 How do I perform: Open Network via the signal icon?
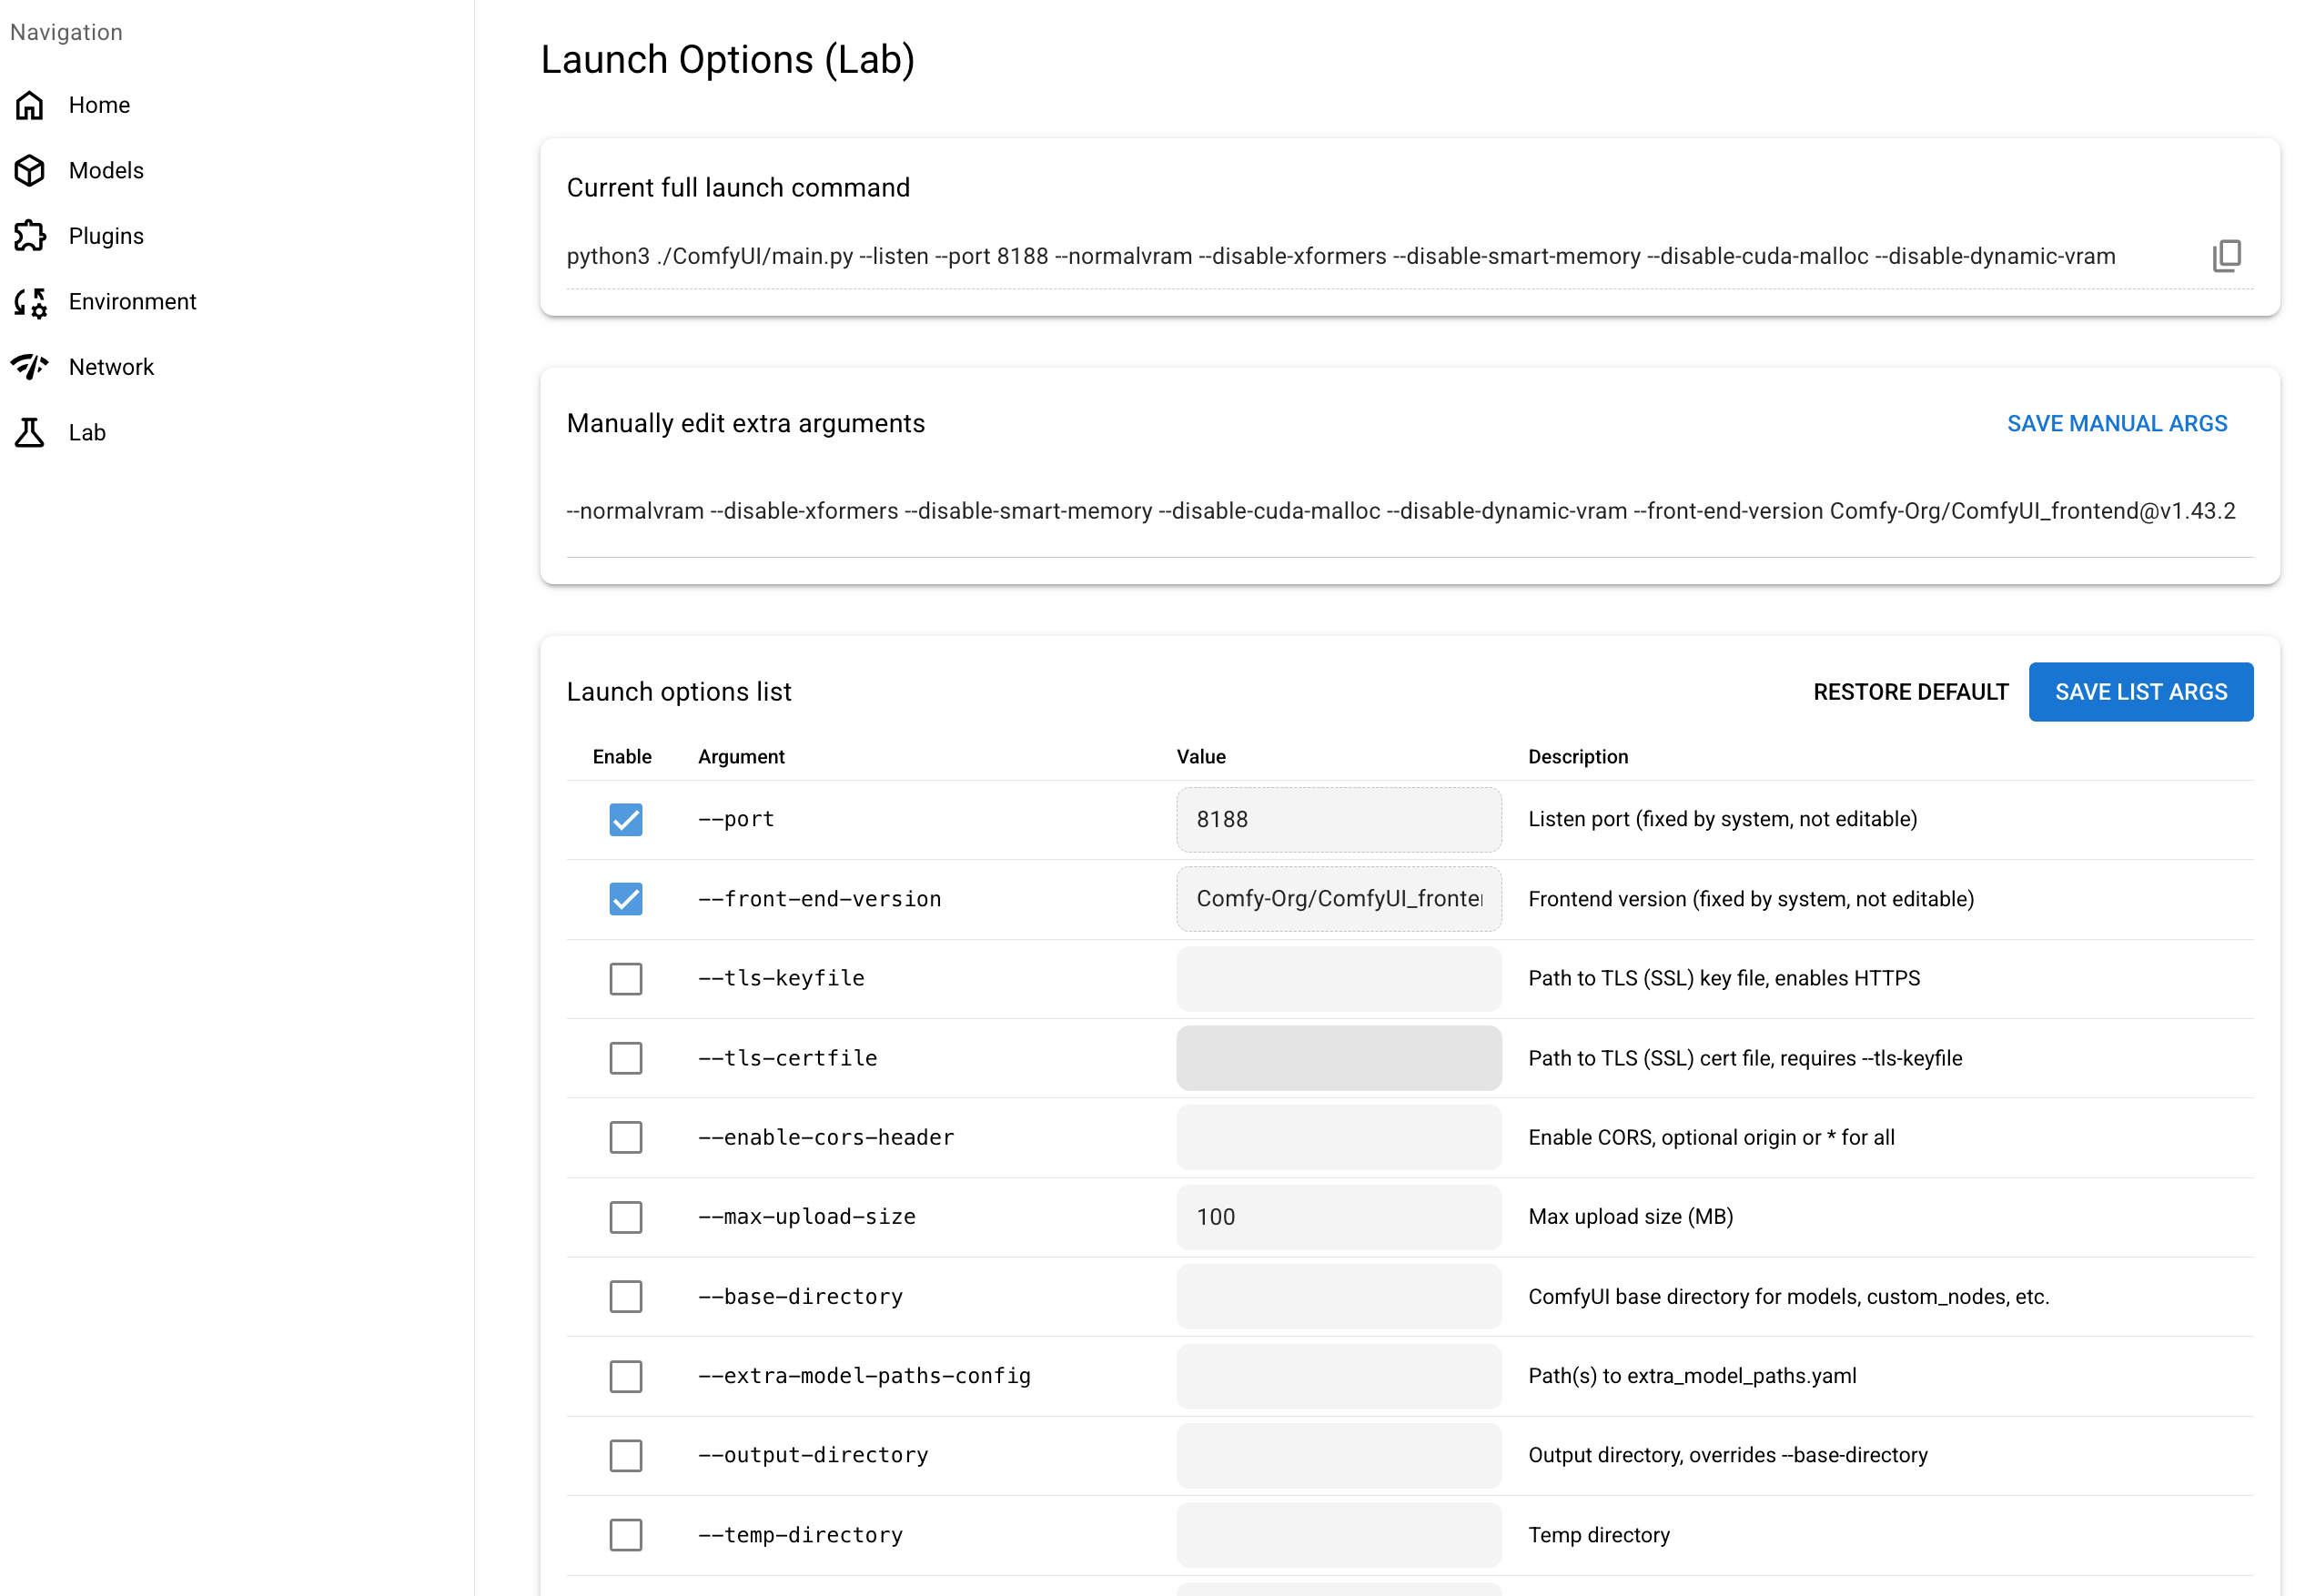click(30, 367)
